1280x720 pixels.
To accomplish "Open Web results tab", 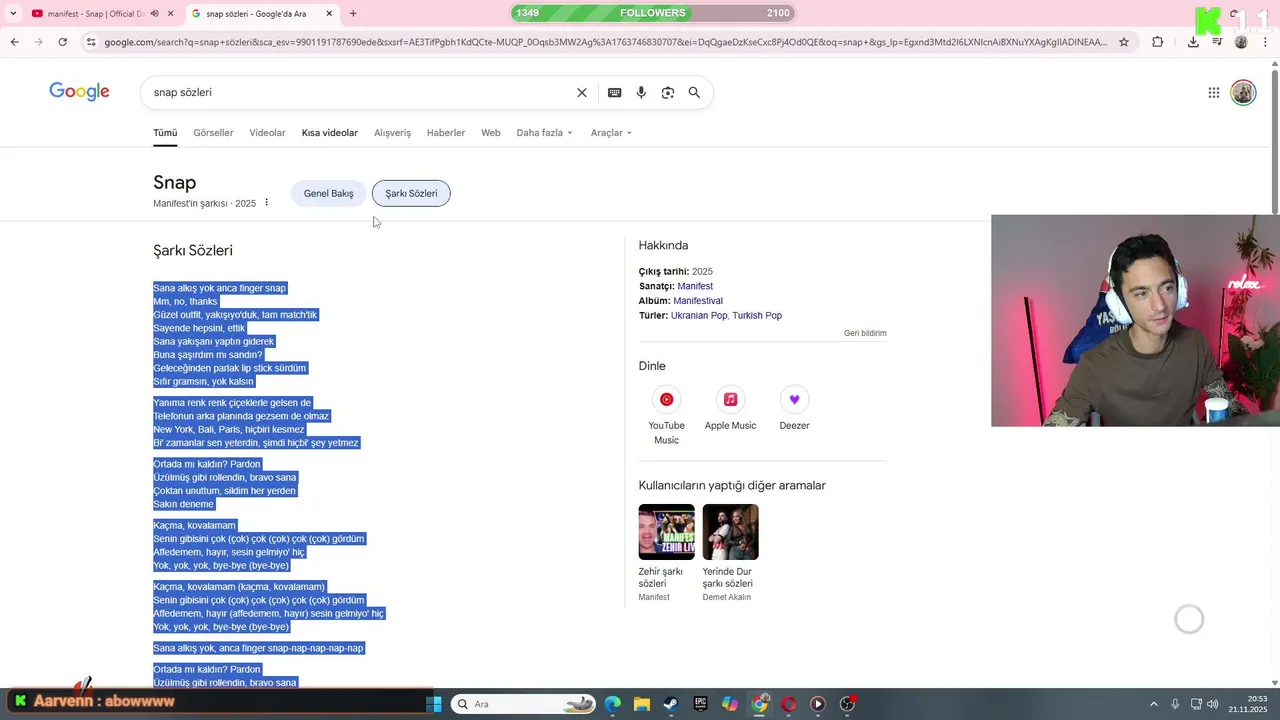I will tap(490, 132).
